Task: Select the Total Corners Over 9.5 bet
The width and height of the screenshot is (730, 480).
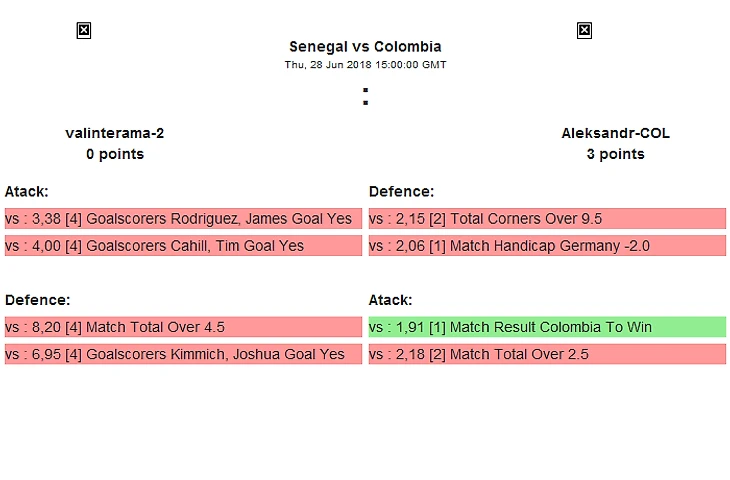Action: pos(547,219)
